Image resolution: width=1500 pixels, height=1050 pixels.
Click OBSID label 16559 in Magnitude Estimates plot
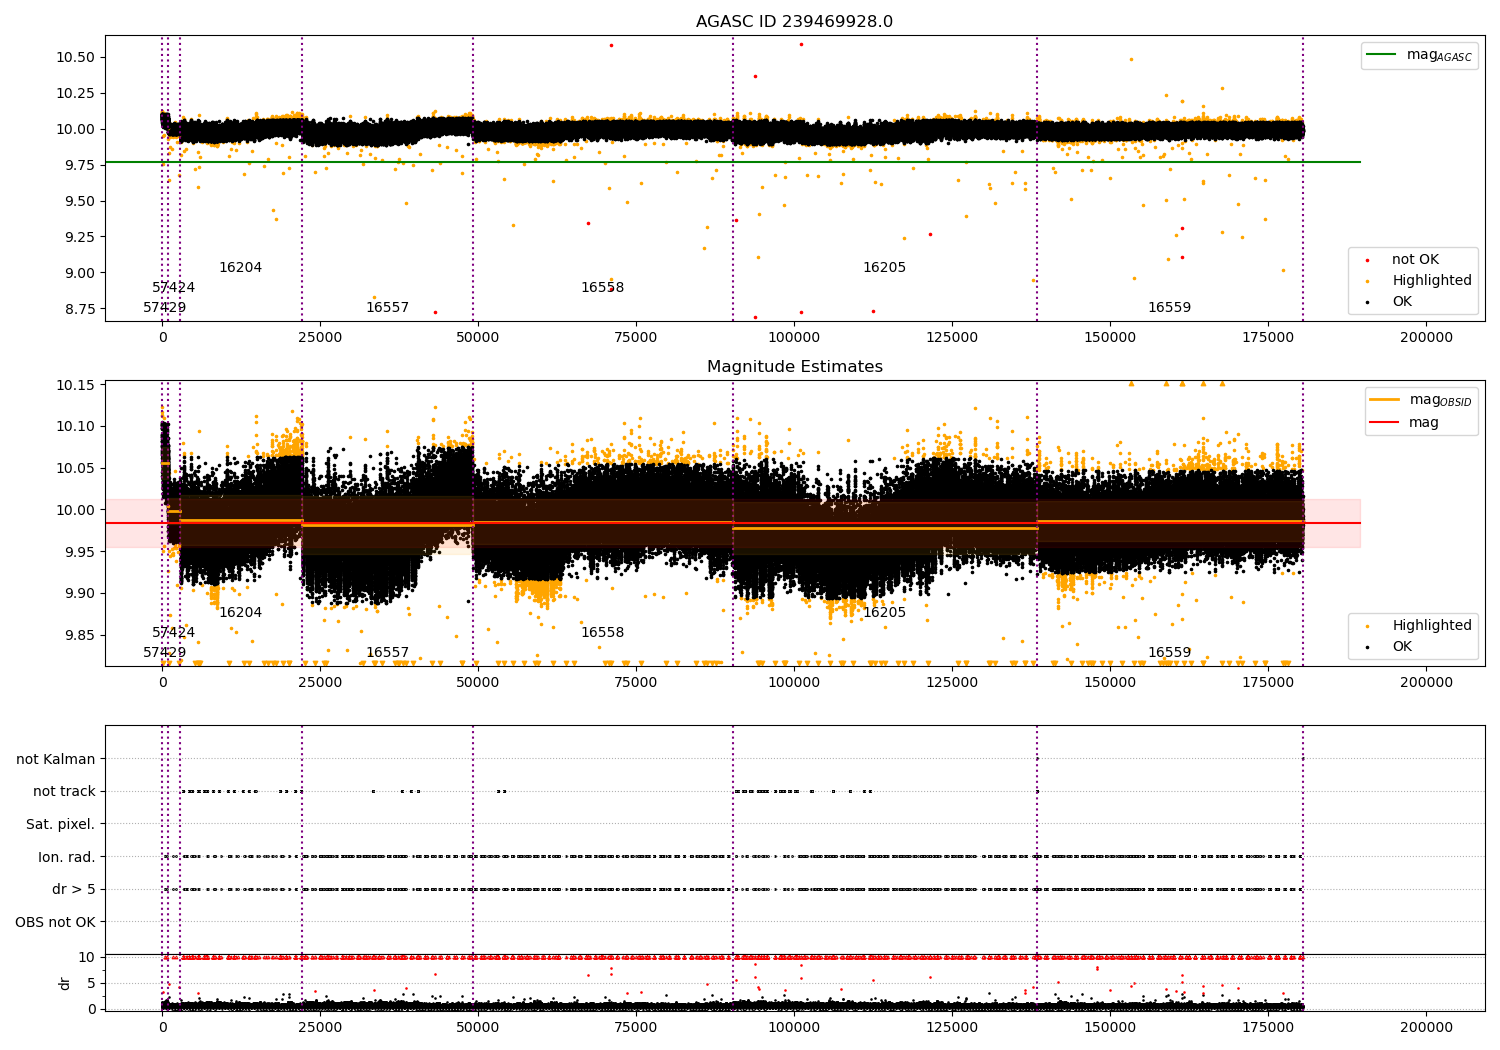point(1169,653)
